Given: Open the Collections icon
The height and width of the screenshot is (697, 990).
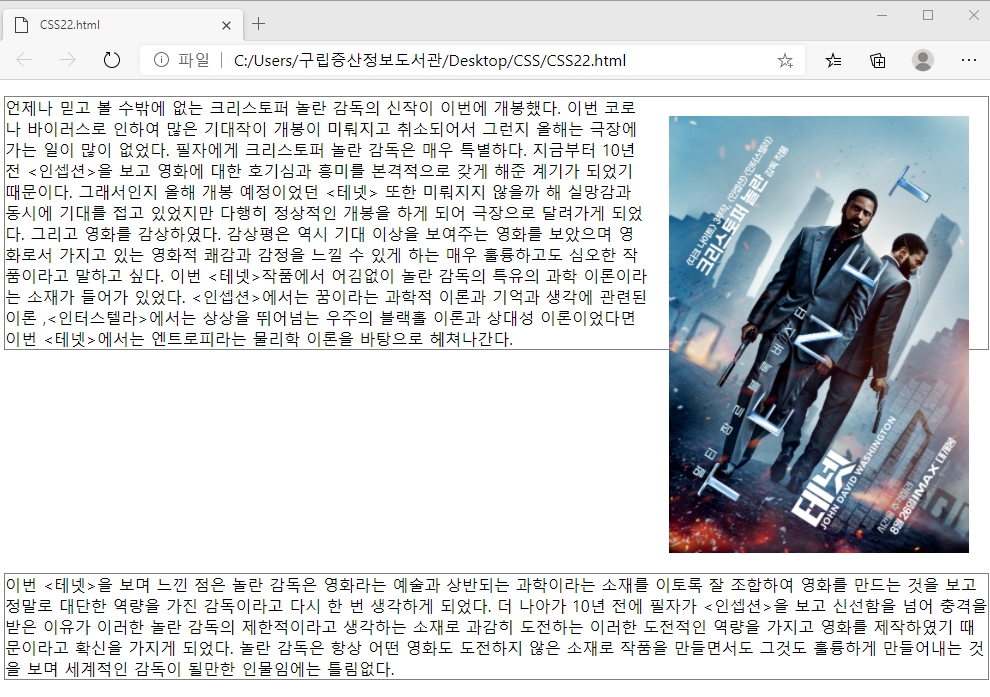Looking at the screenshot, I should [x=878, y=61].
